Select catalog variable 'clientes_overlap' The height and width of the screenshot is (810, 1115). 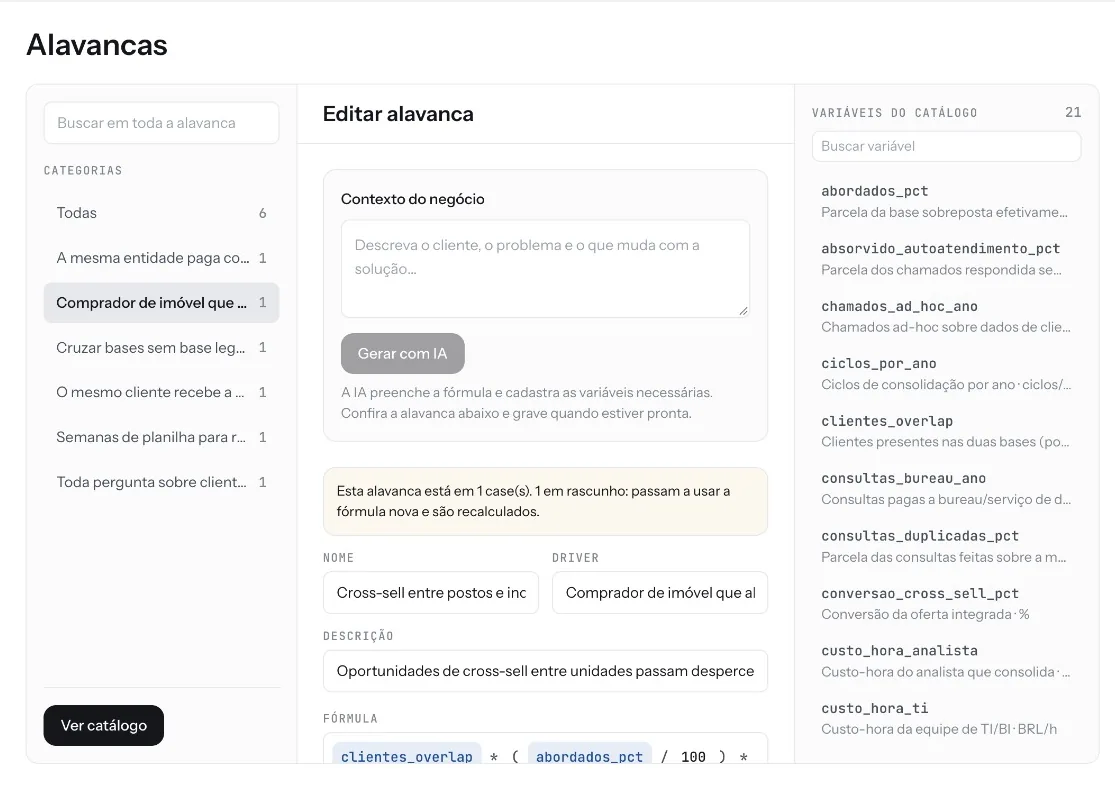pyautogui.click(x=946, y=432)
